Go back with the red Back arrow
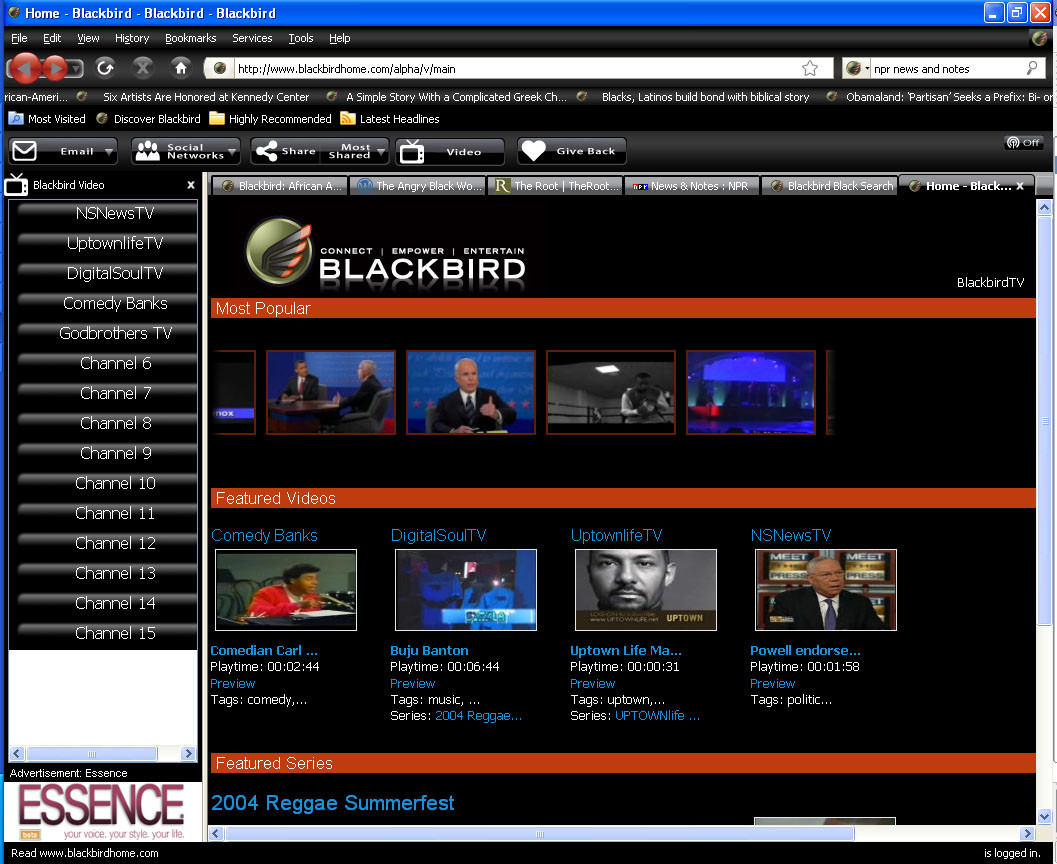1057x864 pixels. [x=25, y=68]
